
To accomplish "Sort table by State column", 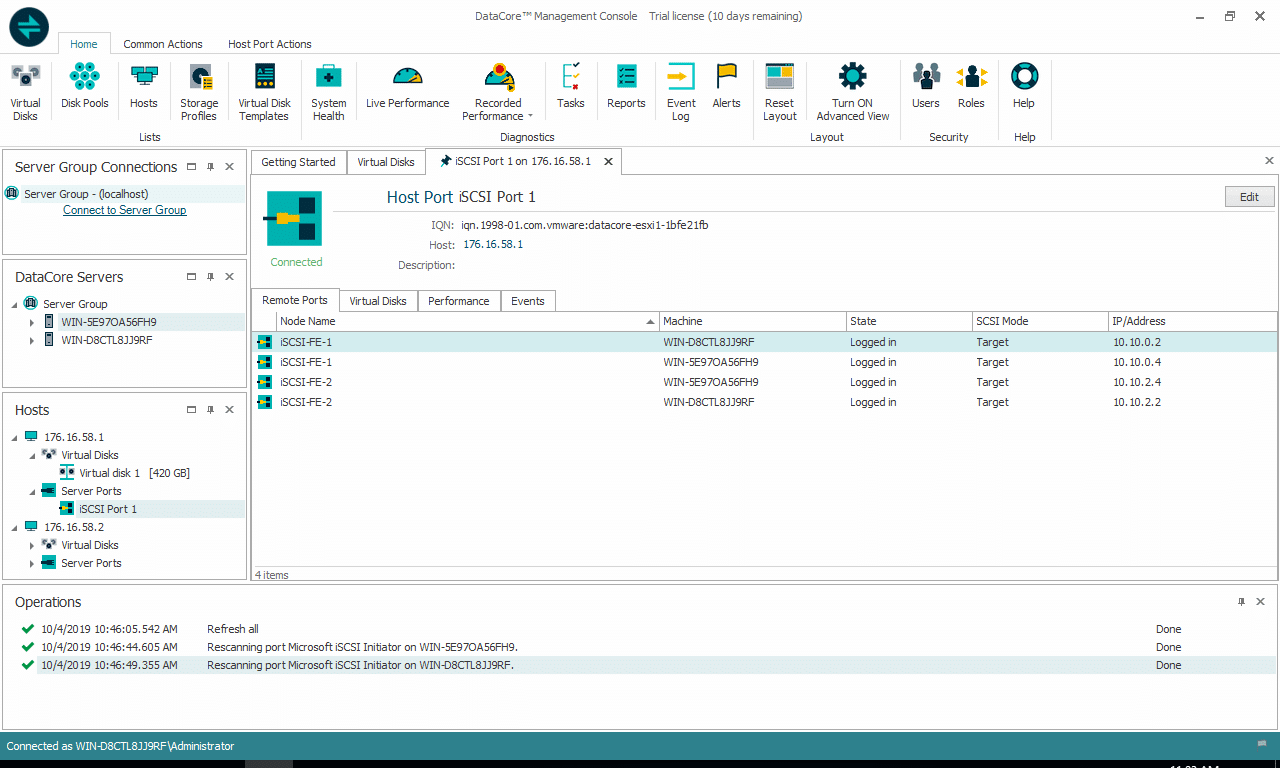I will (x=909, y=321).
